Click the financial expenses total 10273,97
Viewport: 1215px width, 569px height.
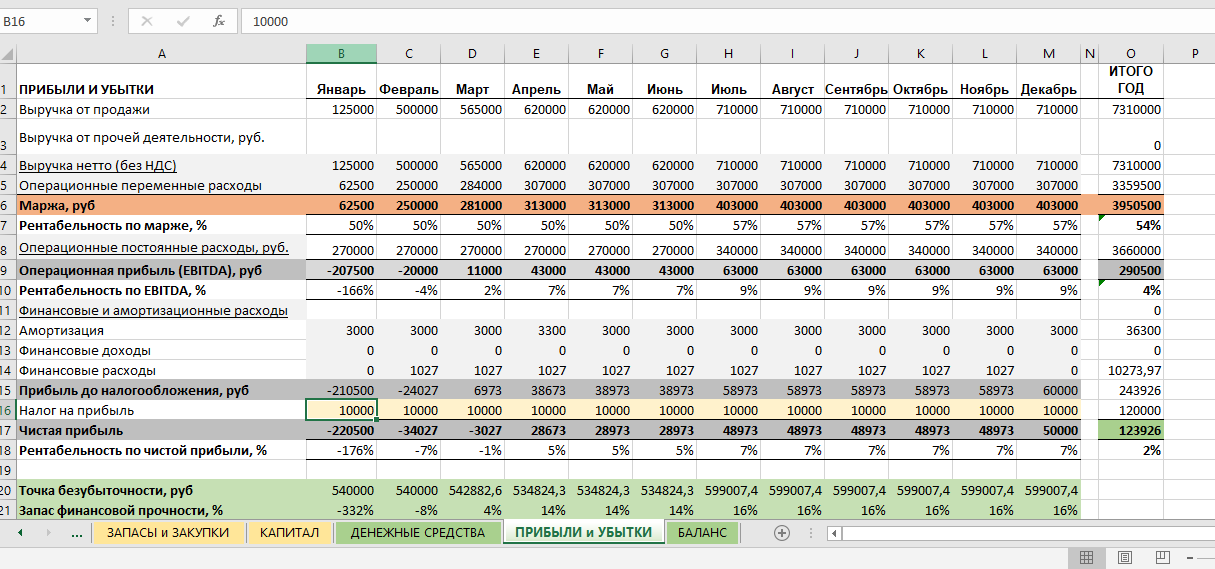(x=1130, y=370)
